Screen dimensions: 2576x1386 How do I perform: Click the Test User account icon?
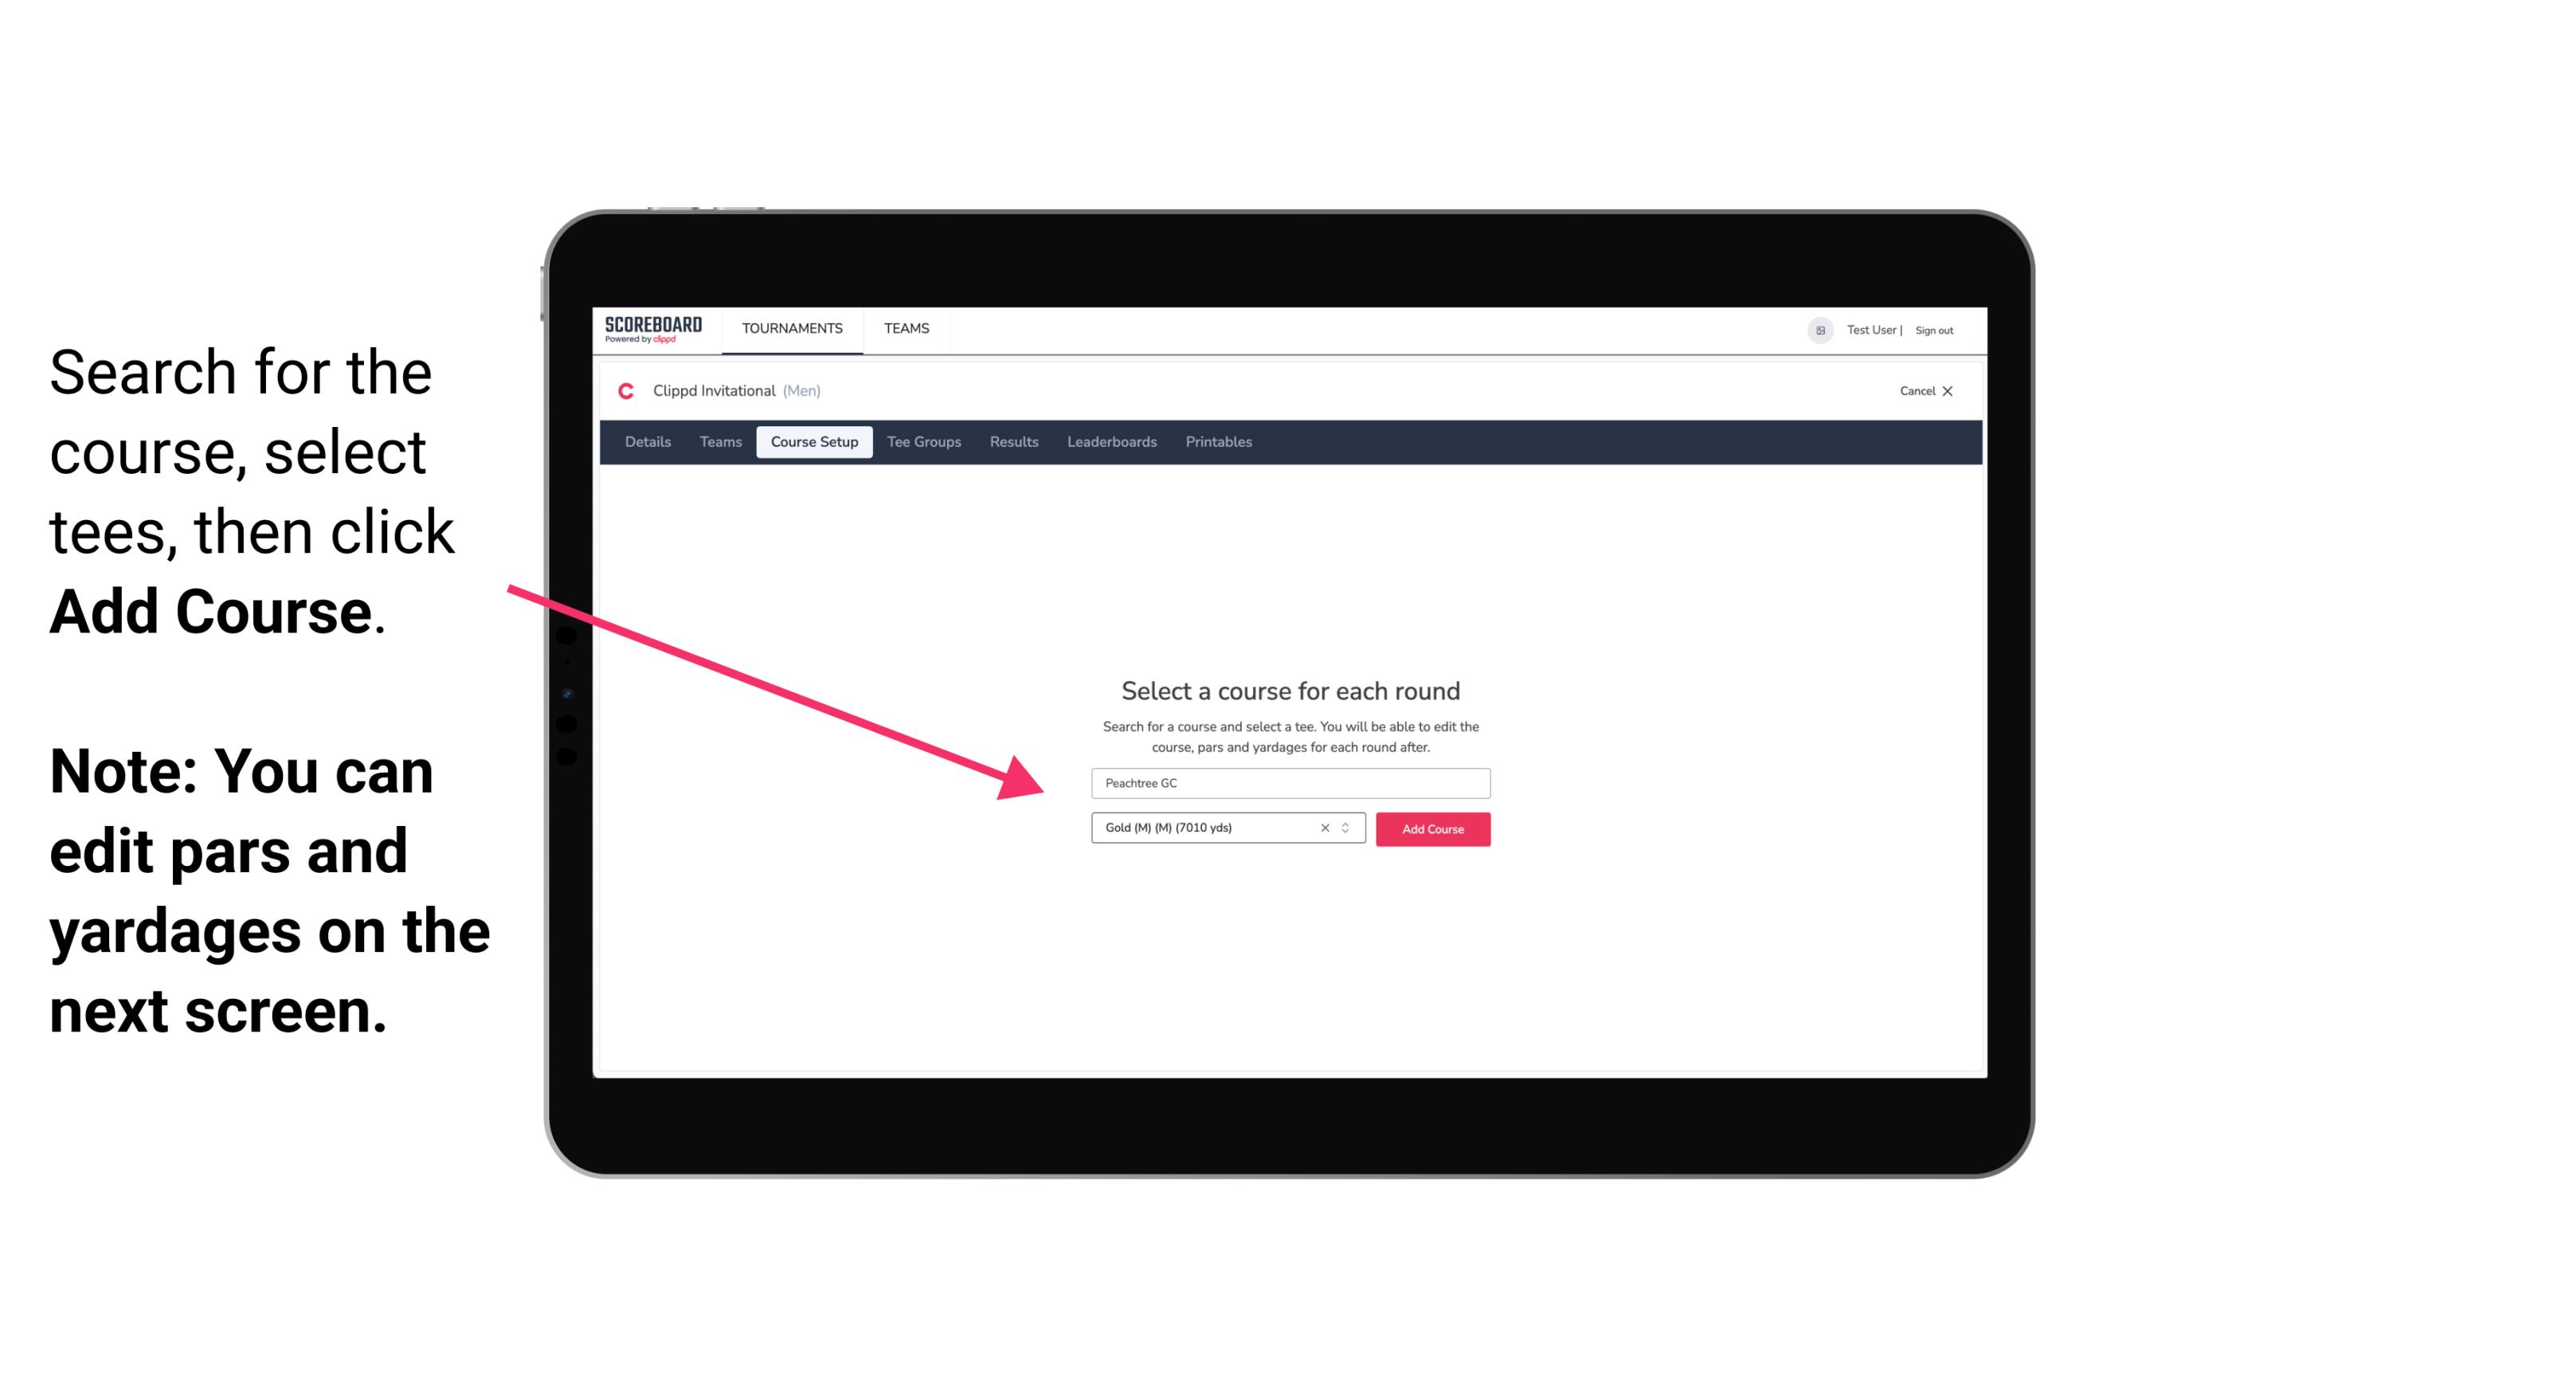pos(1817,330)
